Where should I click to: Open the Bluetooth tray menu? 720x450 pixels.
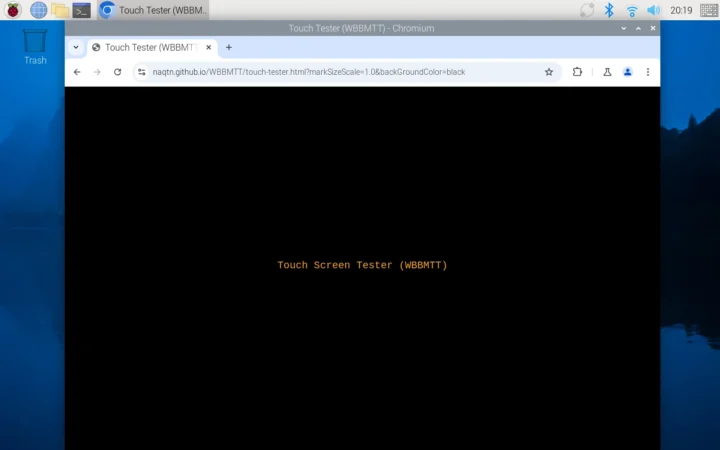[x=609, y=10]
